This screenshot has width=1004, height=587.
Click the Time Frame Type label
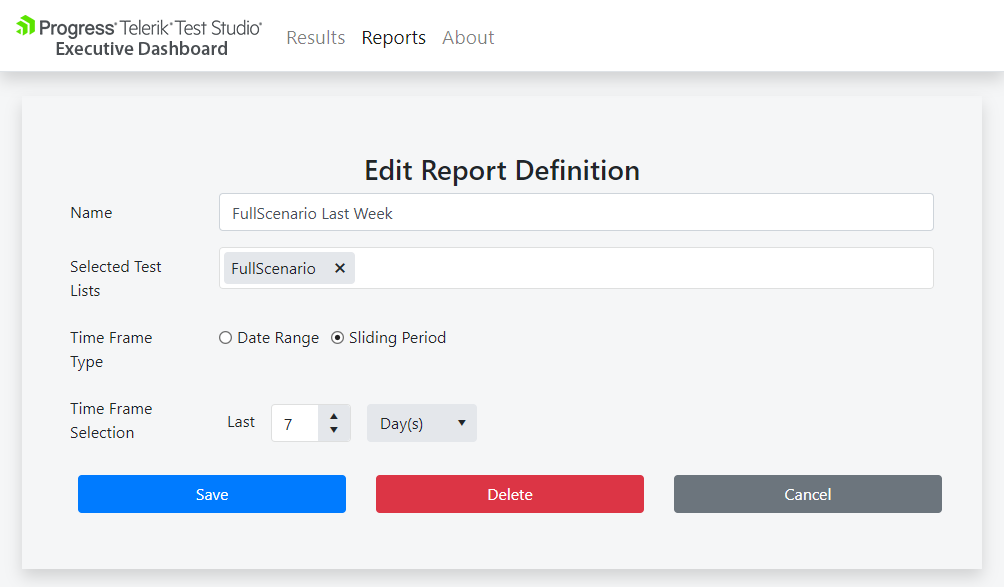click(x=111, y=350)
